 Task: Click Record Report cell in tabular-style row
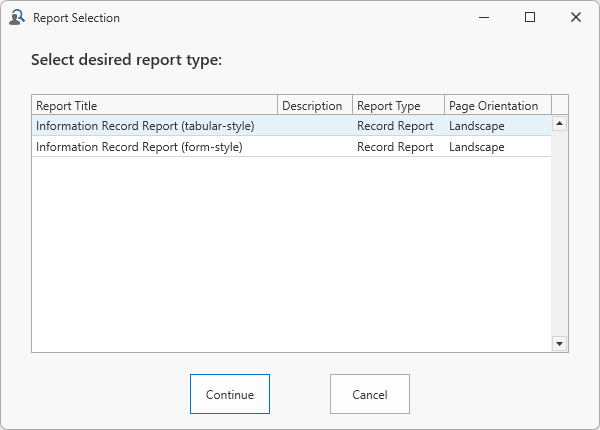click(395, 126)
